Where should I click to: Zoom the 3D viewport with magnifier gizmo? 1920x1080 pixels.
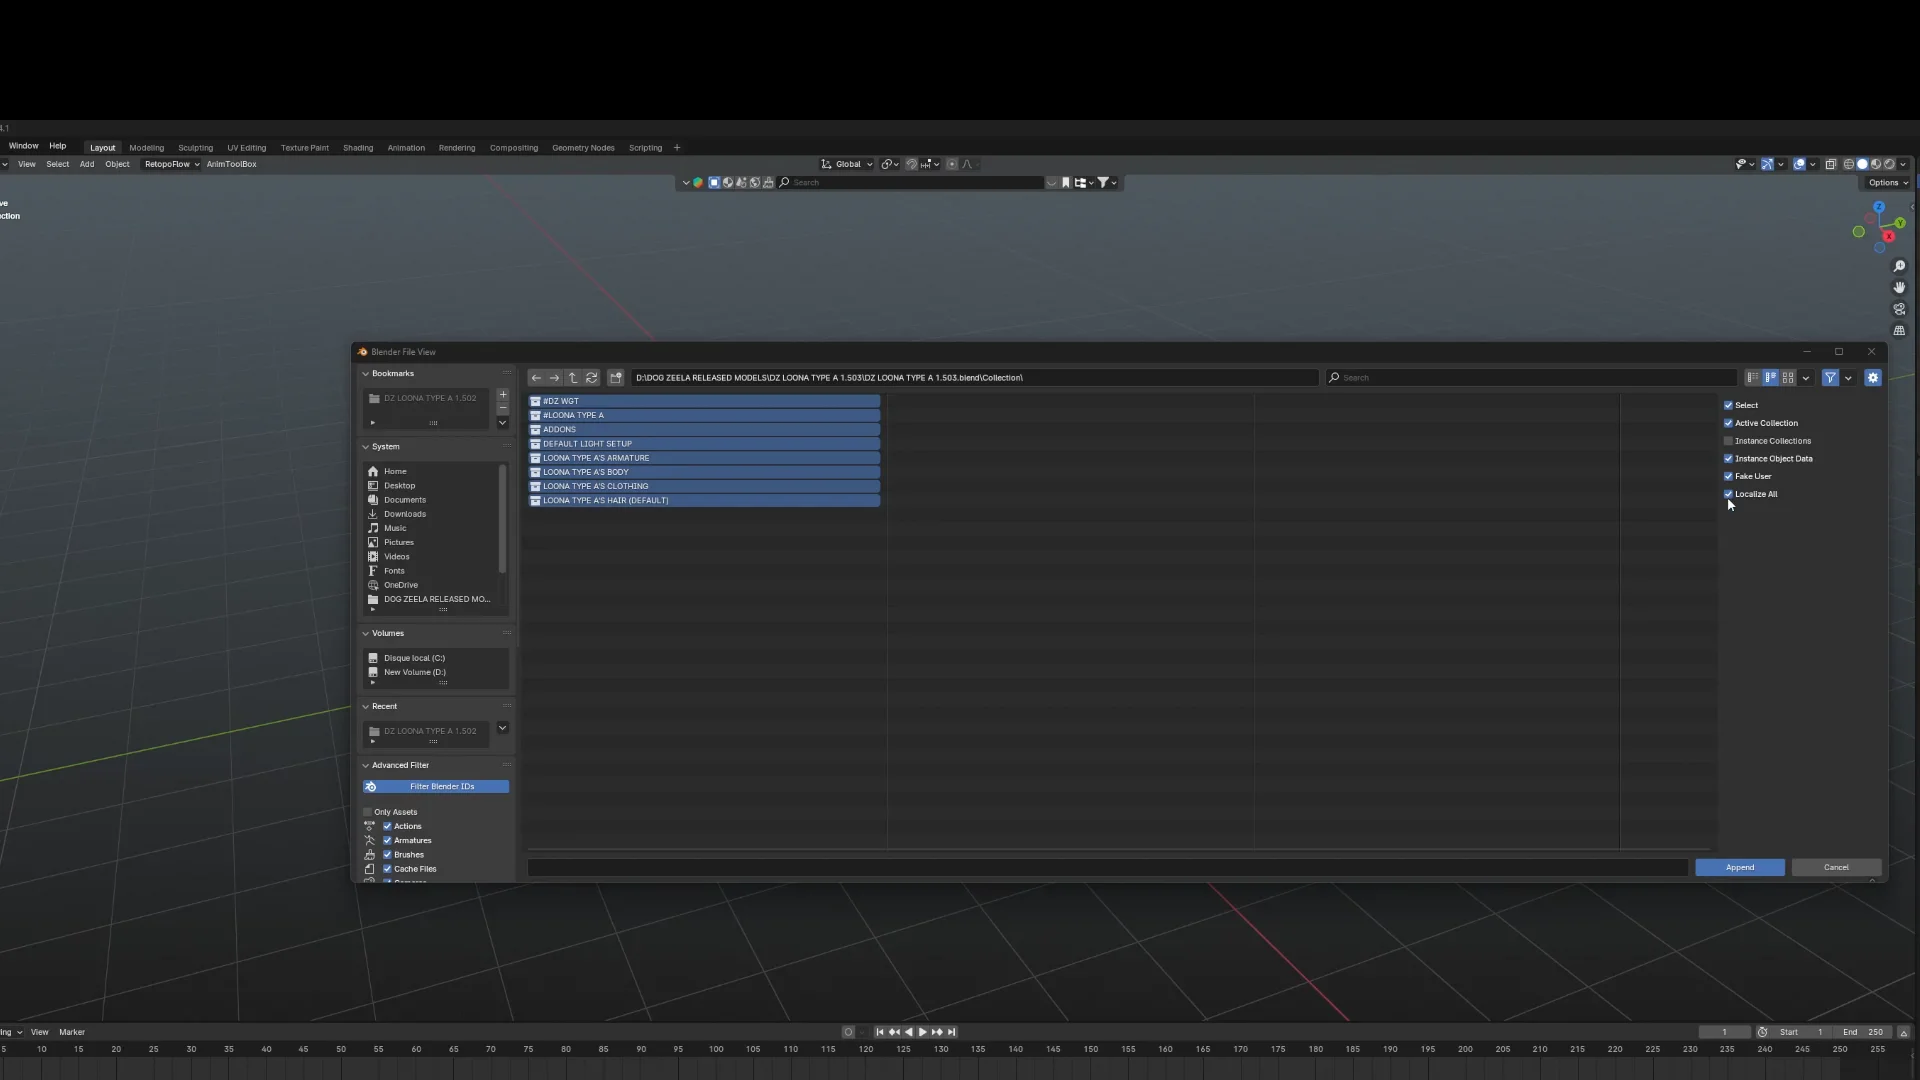click(1899, 266)
